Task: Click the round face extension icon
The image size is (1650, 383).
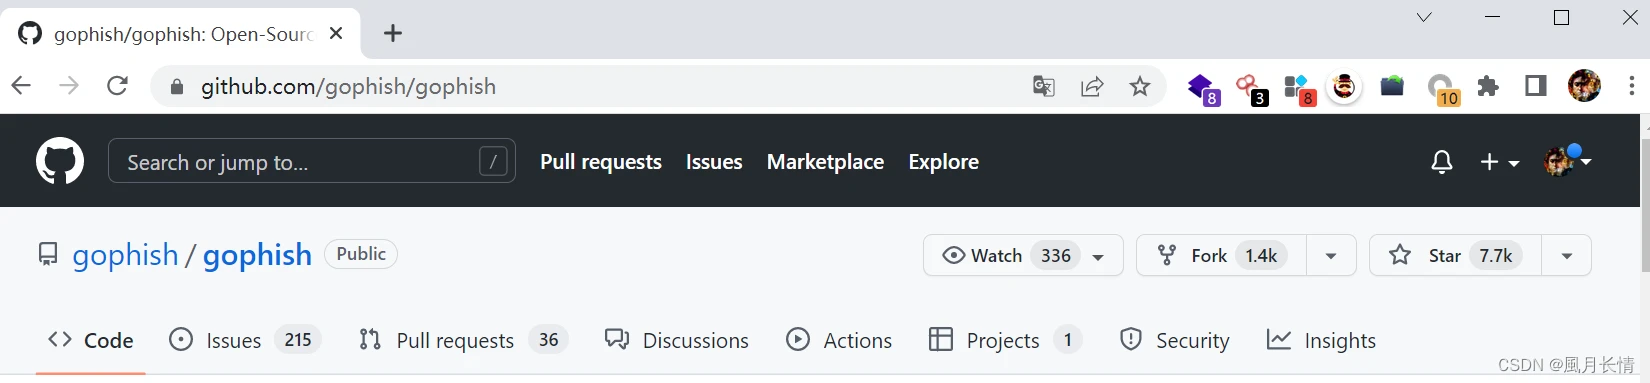Action: click(x=1344, y=88)
